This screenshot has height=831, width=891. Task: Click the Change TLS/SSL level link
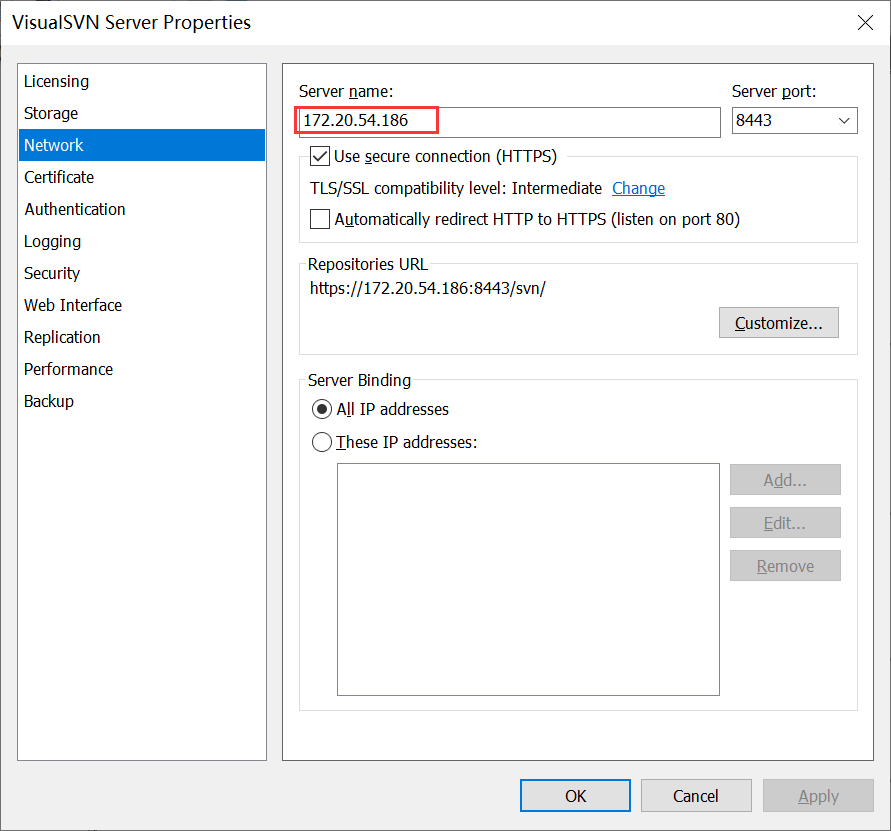point(638,188)
